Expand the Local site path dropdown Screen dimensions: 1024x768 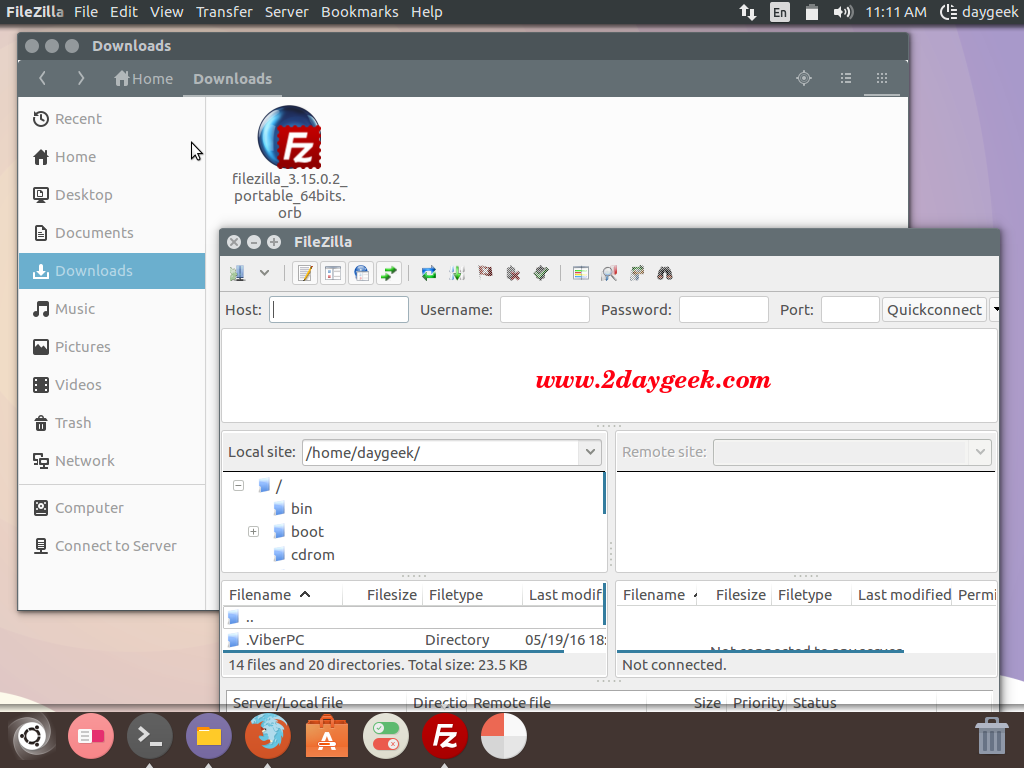point(590,452)
